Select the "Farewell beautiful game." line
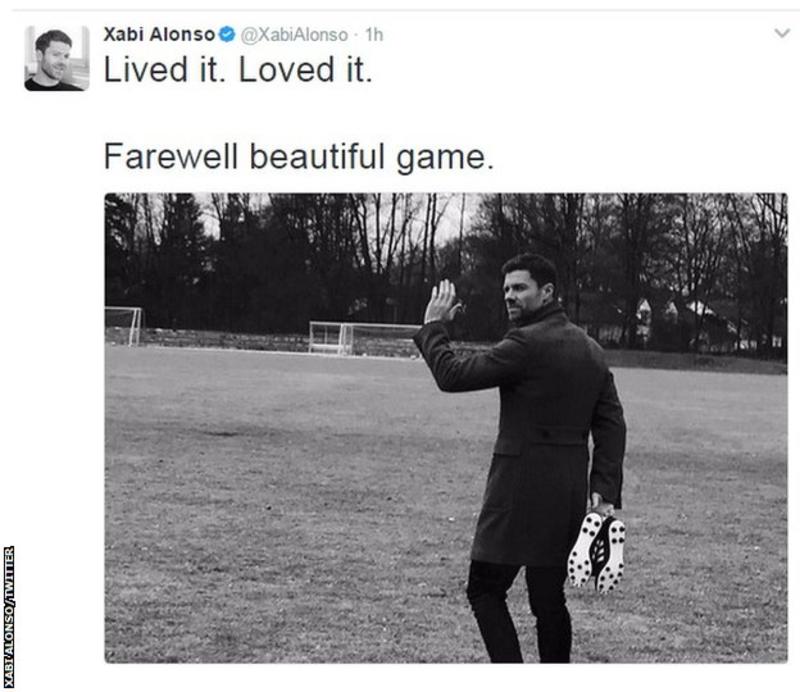The image size is (800, 692). (299, 157)
